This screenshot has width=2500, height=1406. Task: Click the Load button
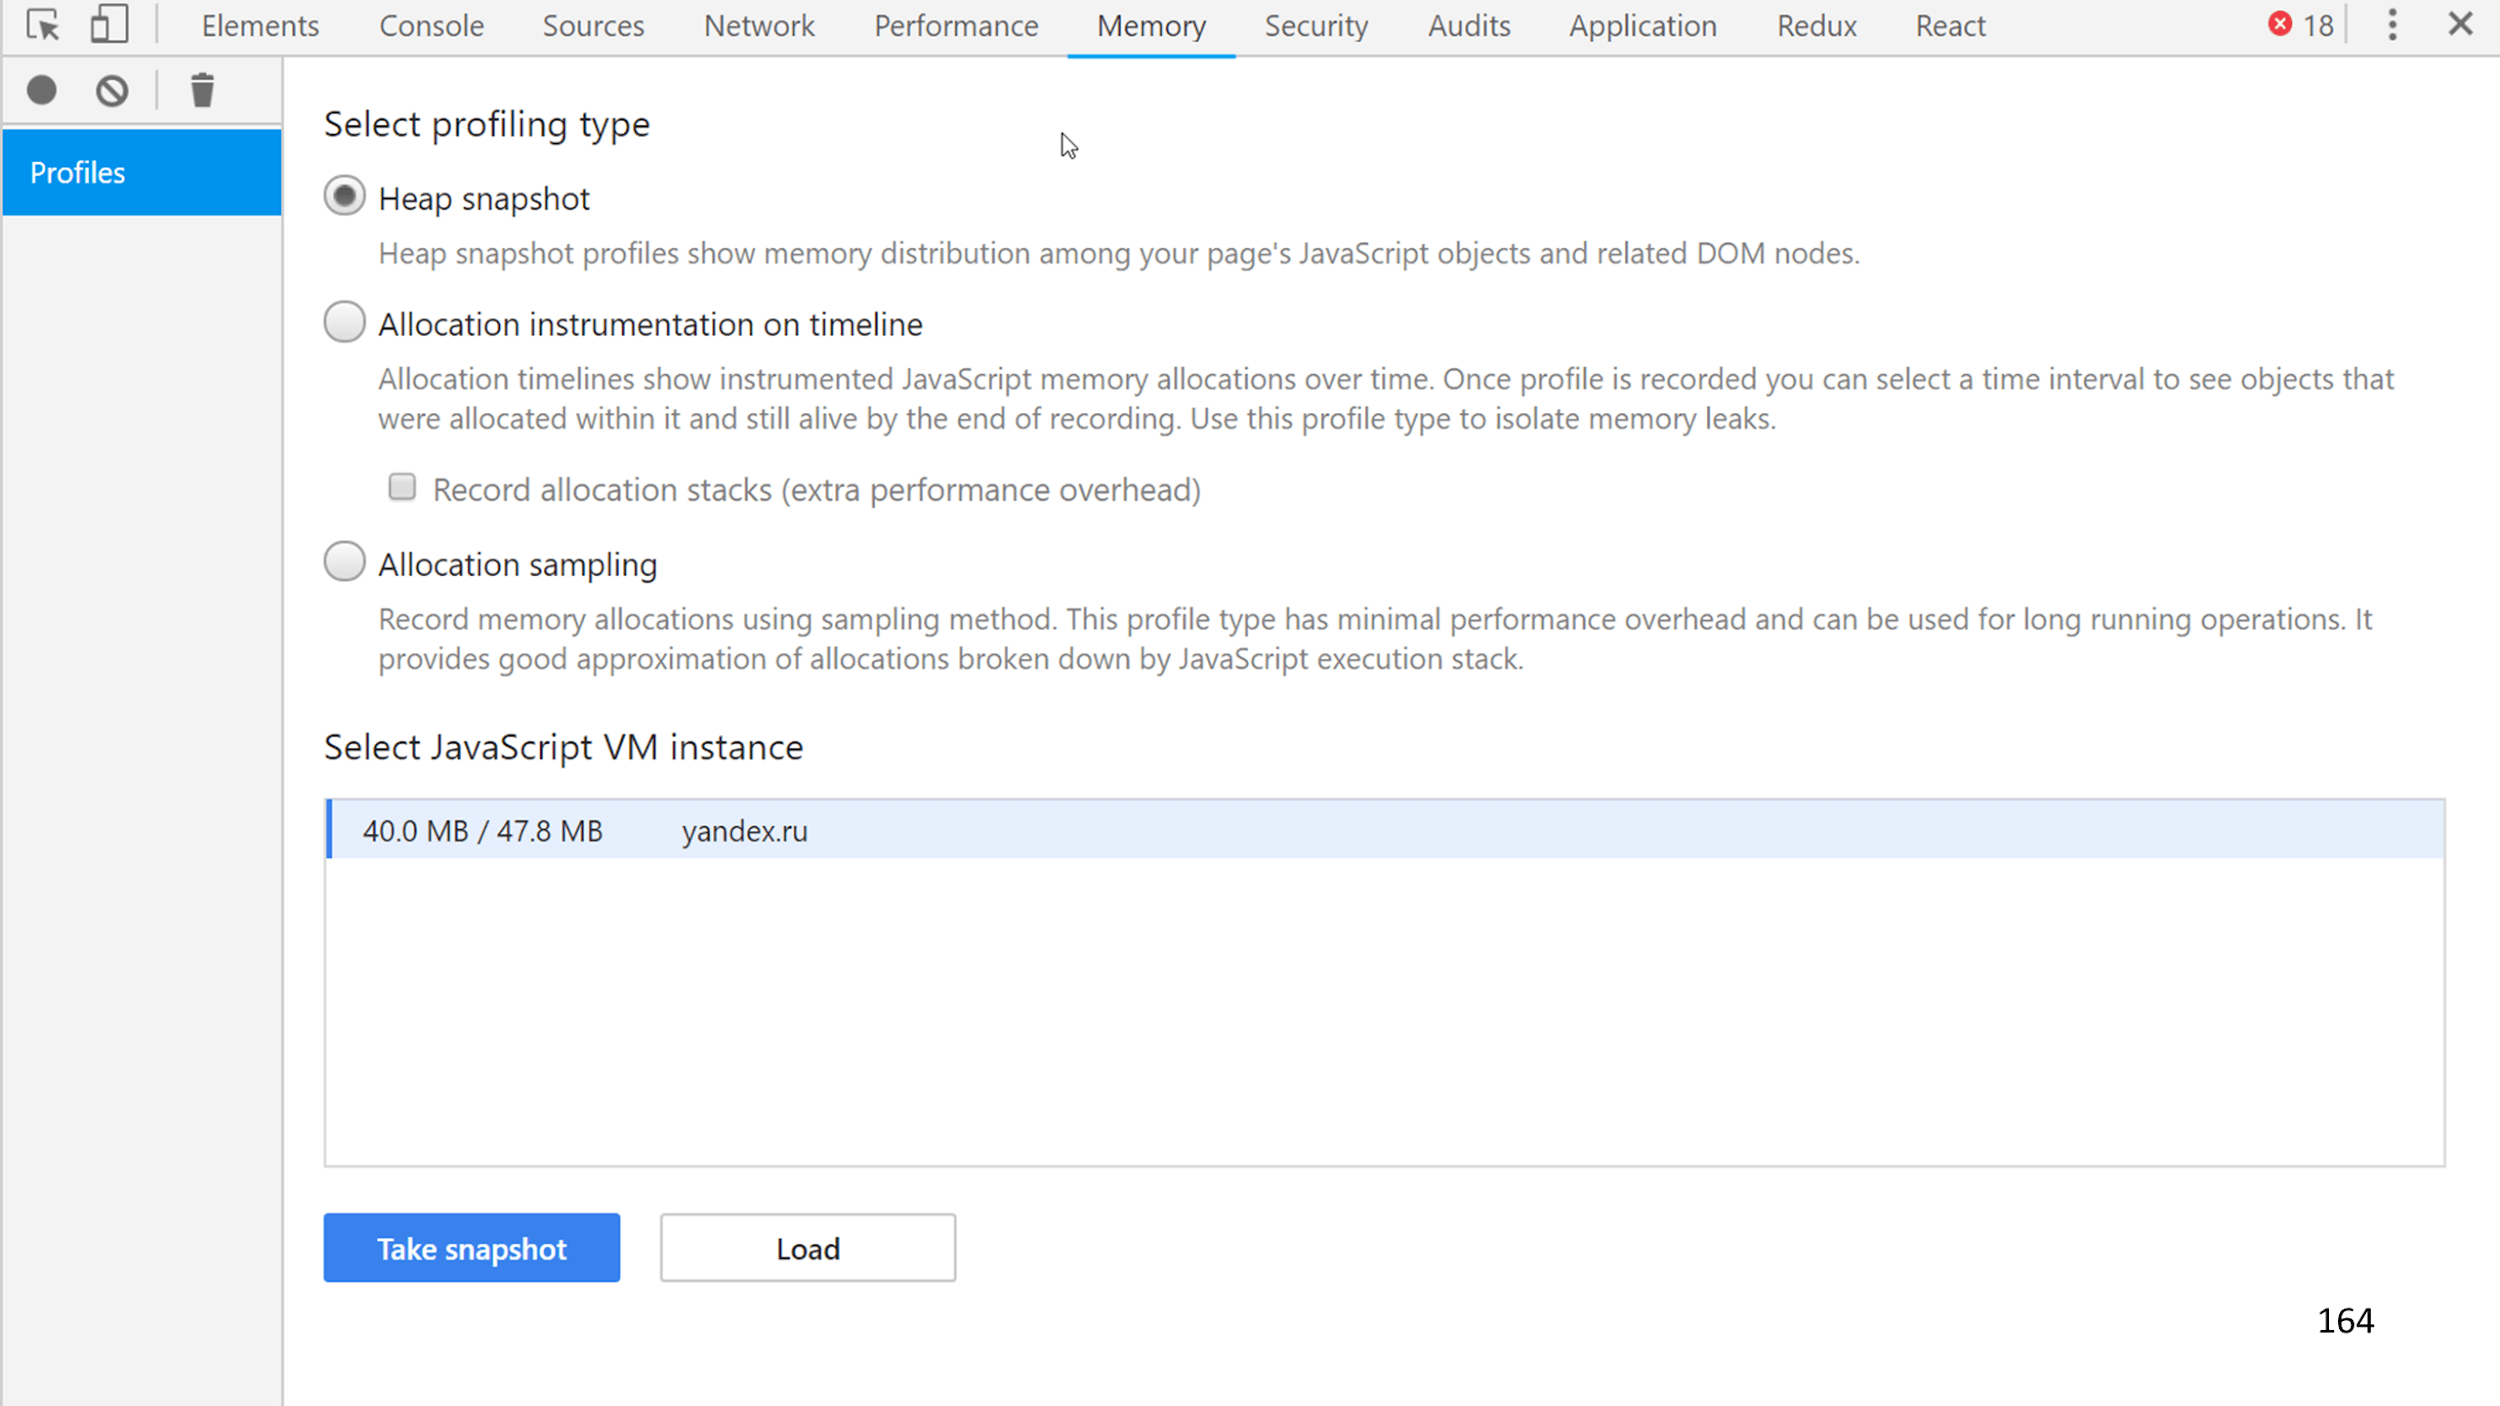click(807, 1248)
